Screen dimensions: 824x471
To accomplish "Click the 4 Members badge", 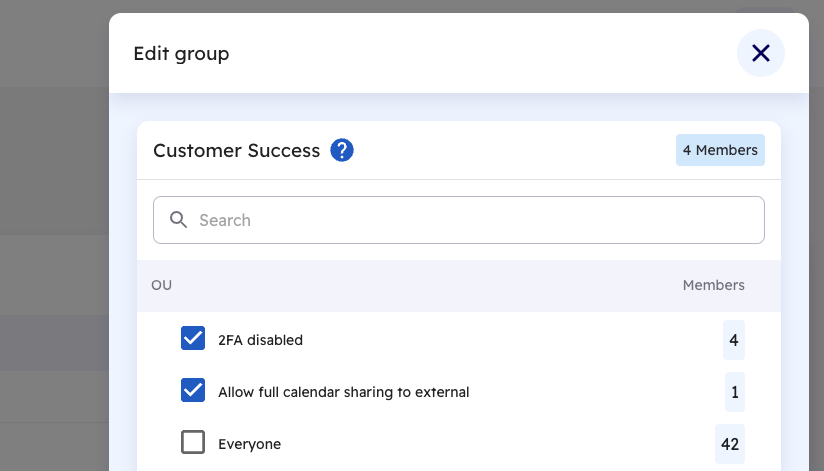I will point(720,150).
